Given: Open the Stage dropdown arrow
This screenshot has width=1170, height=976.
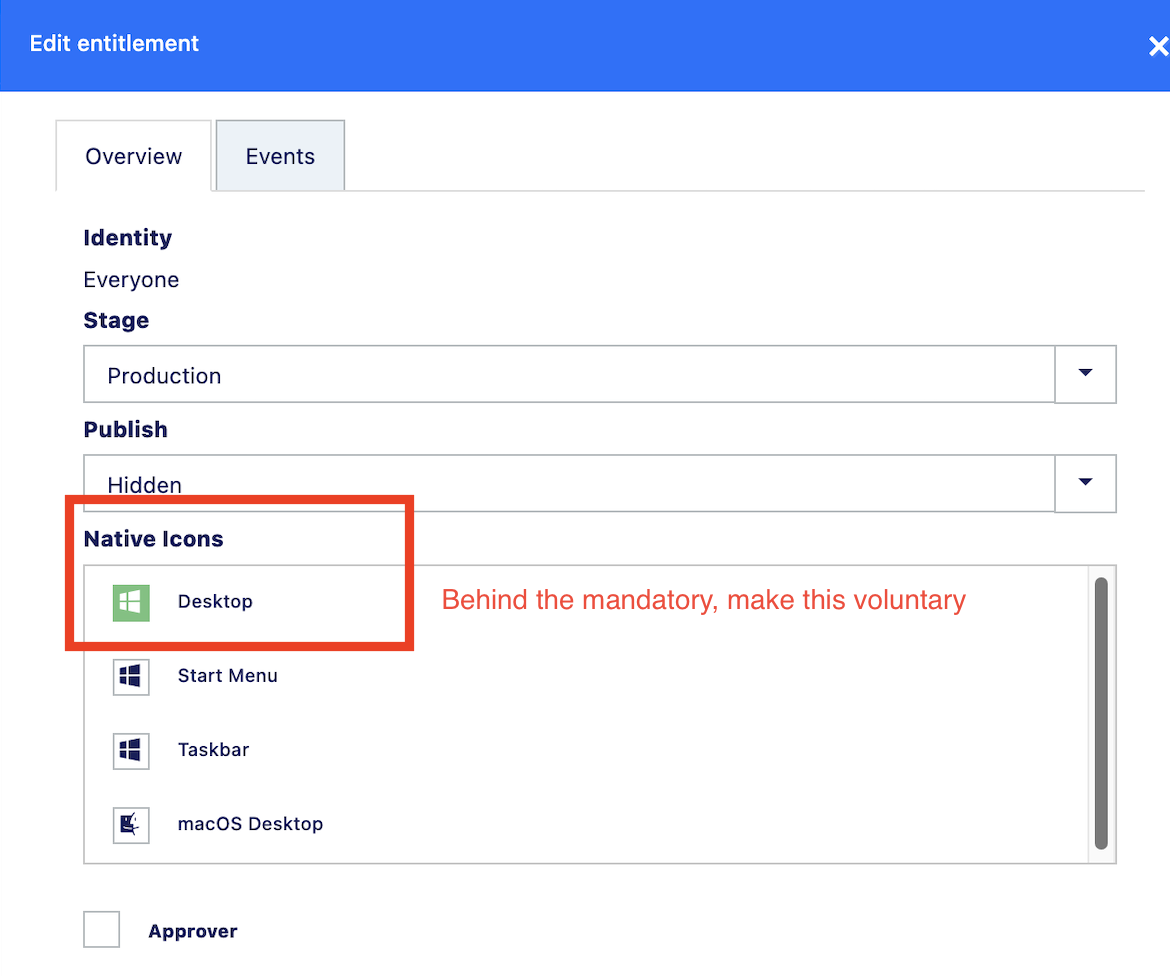Looking at the screenshot, I should [1085, 374].
